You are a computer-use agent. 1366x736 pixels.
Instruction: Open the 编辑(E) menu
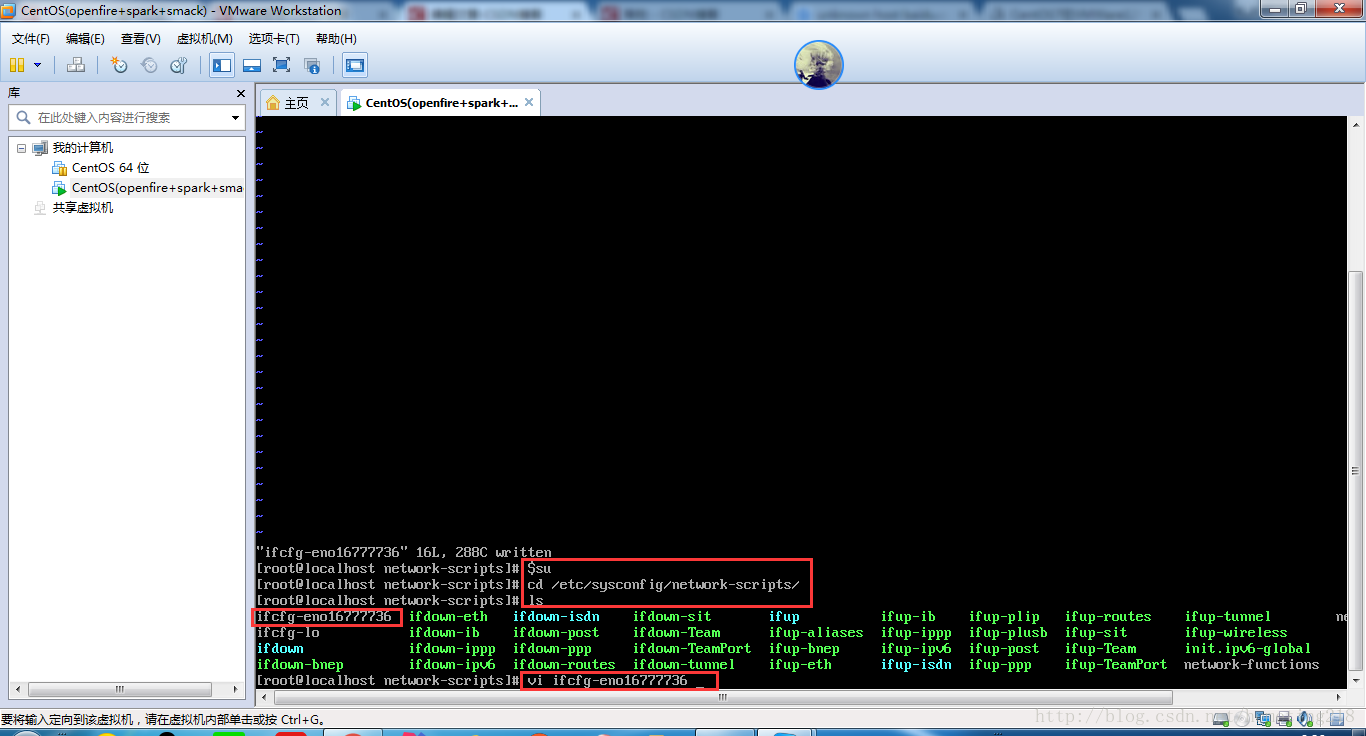click(x=85, y=38)
